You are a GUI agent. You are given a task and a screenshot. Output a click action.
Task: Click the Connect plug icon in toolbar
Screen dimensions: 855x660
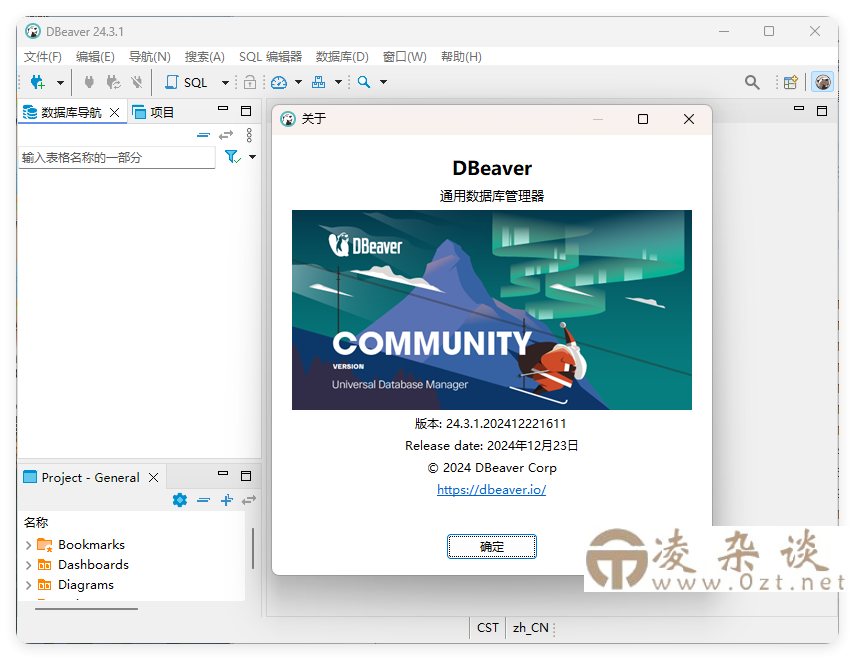(x=89, y=82)
